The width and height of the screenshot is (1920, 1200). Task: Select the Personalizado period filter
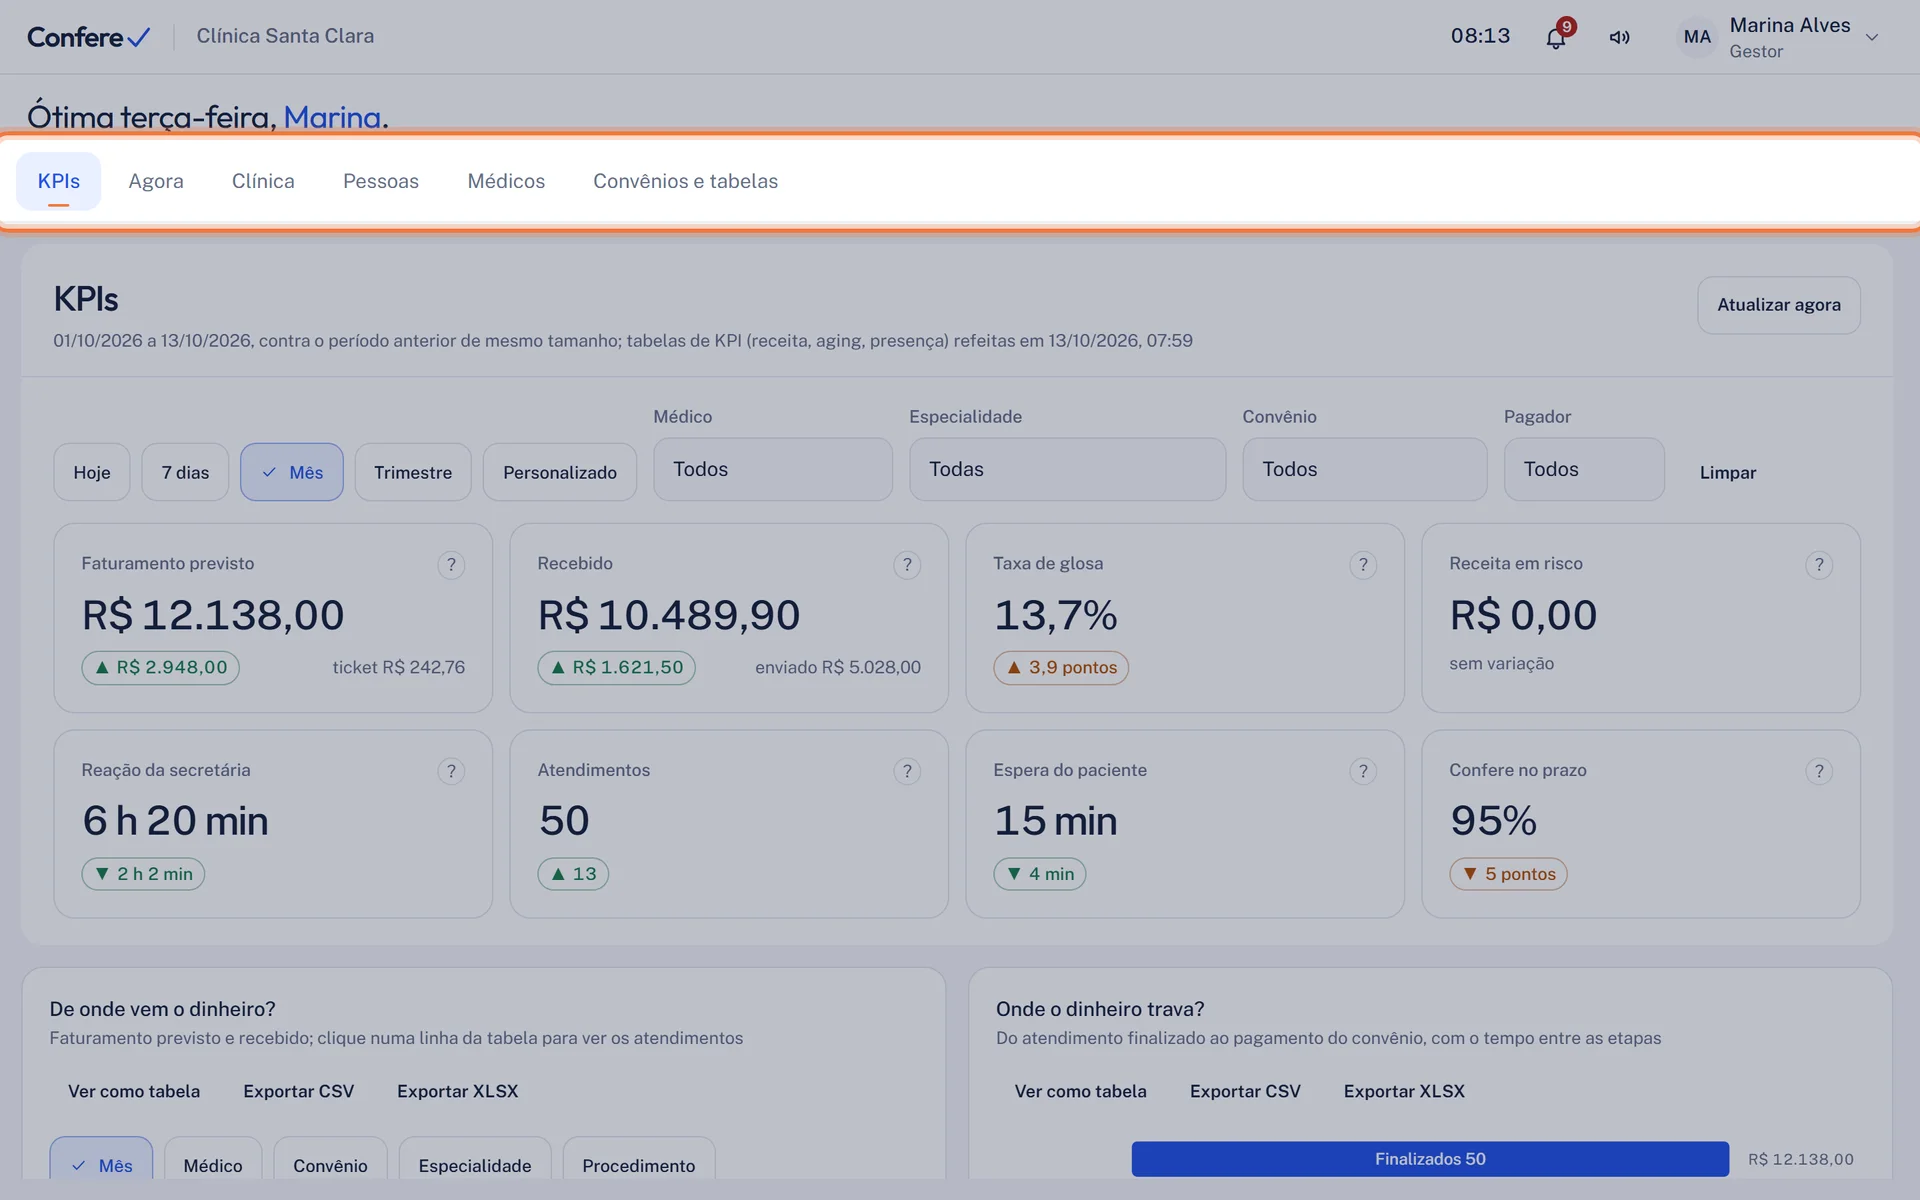coord(560,472)
